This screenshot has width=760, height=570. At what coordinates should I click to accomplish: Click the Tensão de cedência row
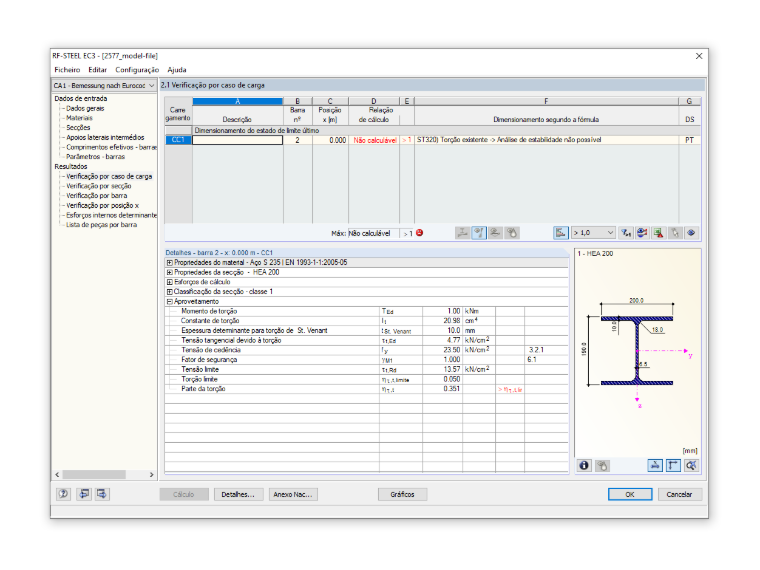(366, 350)
